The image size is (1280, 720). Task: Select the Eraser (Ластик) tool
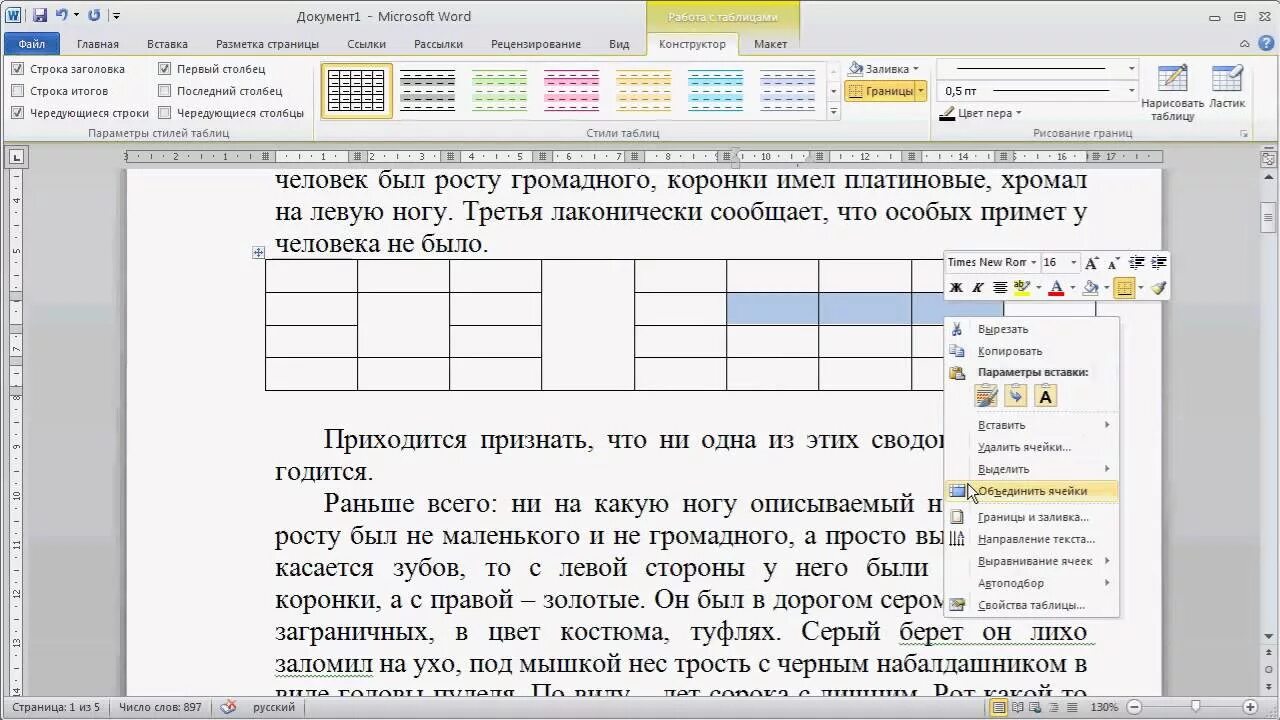pos(1227,89)
